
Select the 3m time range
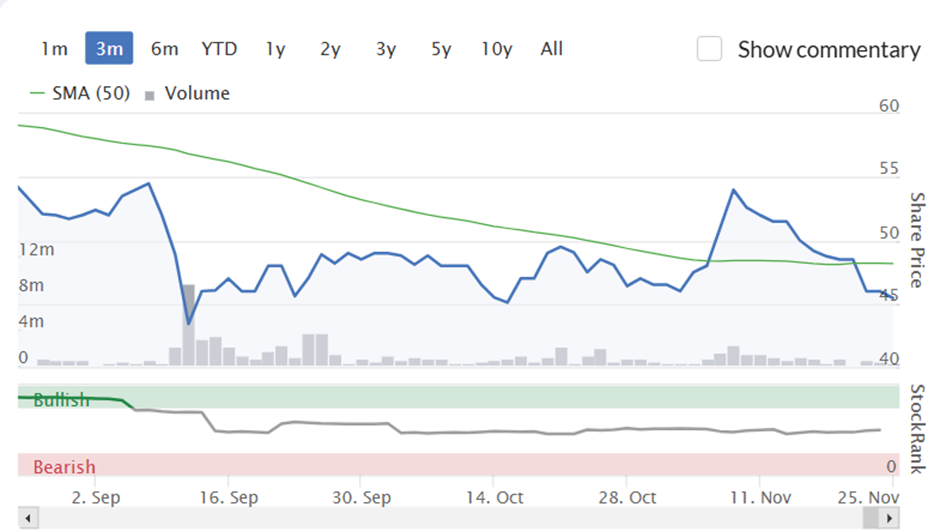(x=109, y=48)
